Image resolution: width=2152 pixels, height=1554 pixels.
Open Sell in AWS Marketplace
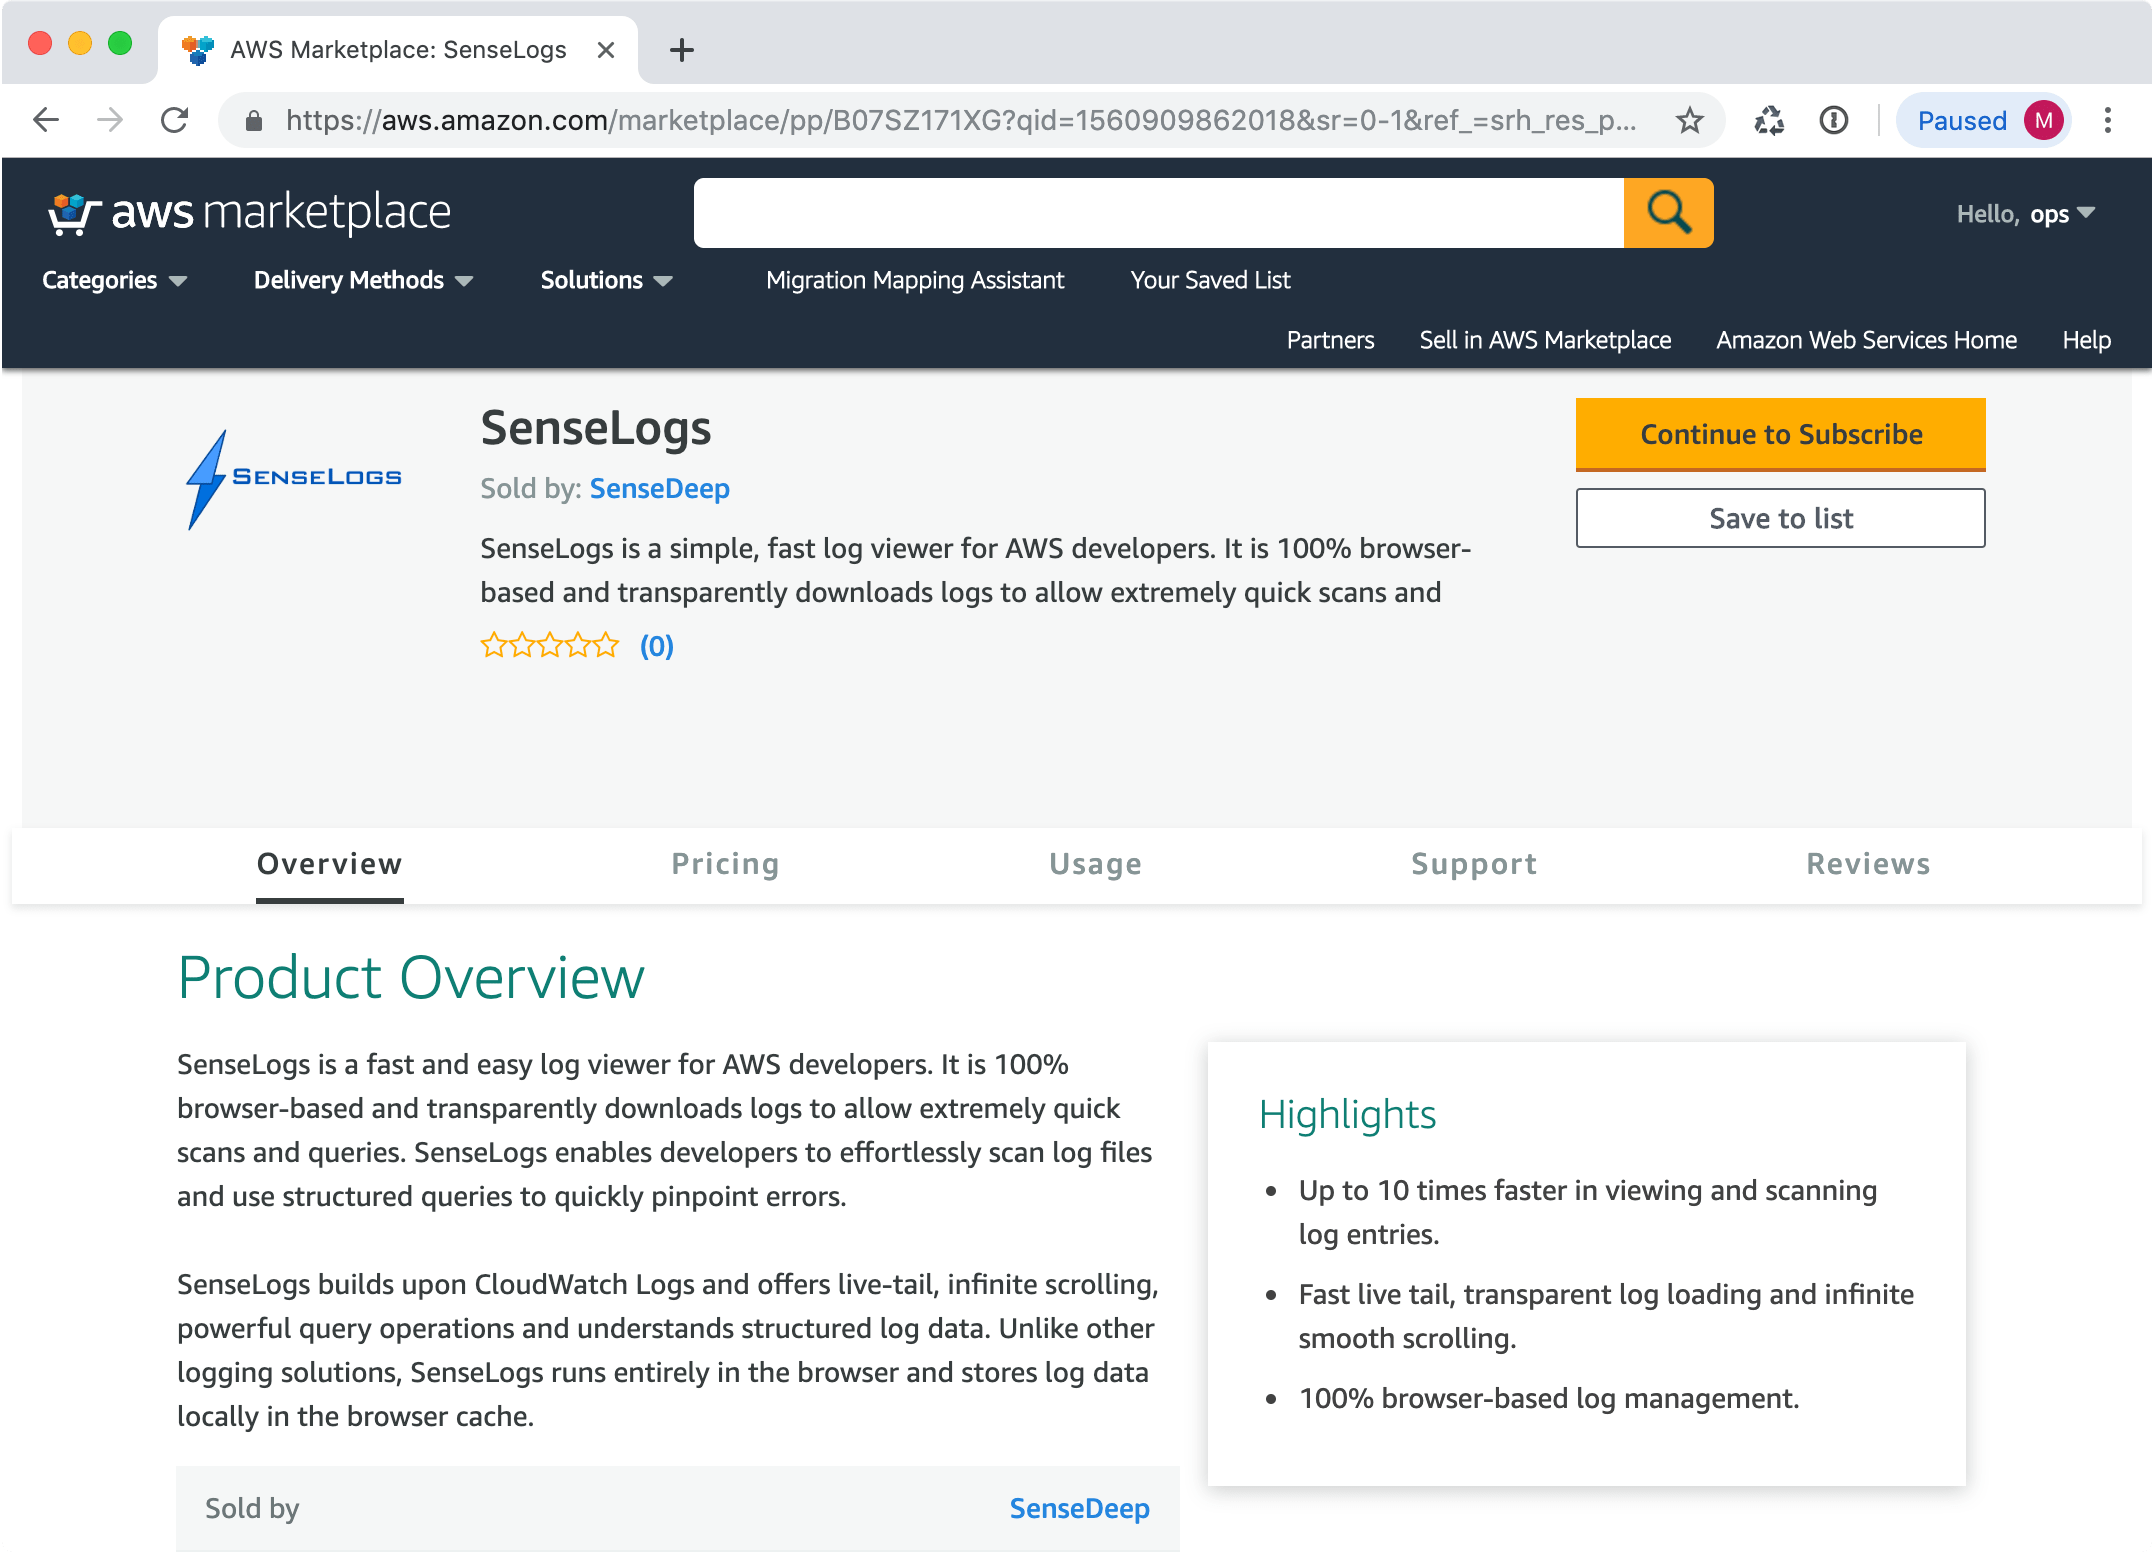point(1545,341)
